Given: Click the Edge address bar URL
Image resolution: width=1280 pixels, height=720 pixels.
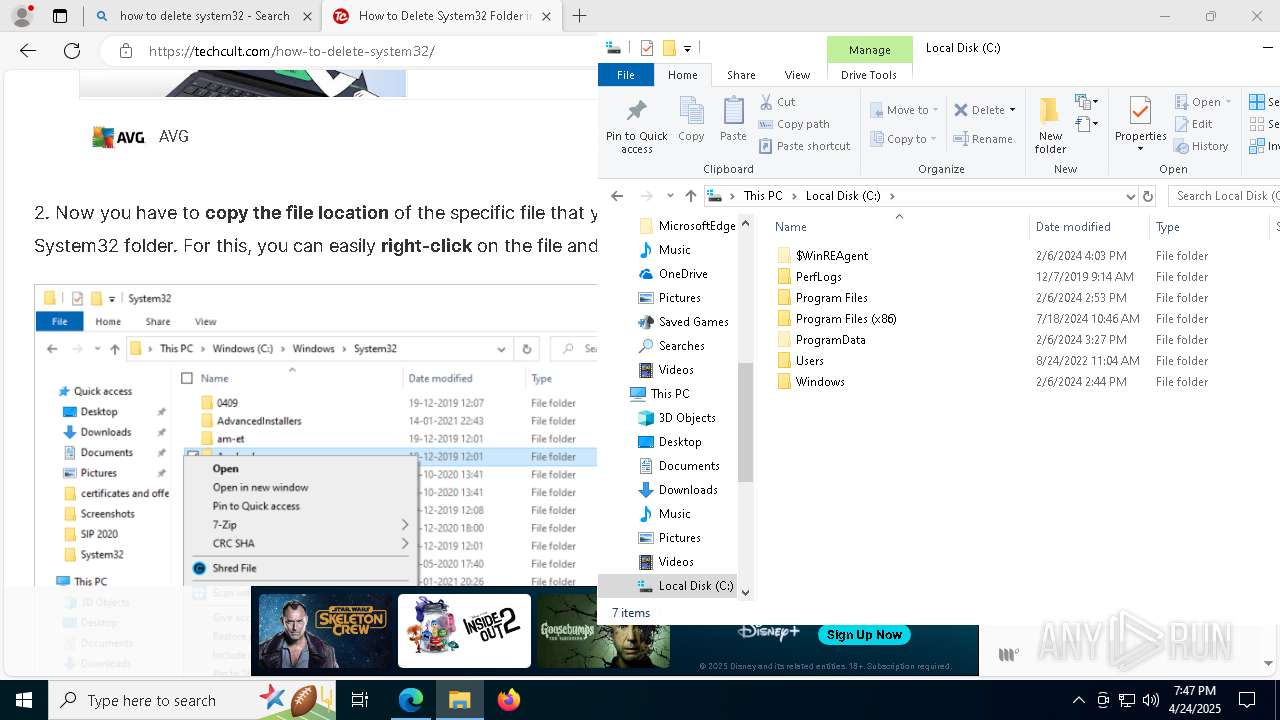Looking at the screenshot, I should coord(291,51).
